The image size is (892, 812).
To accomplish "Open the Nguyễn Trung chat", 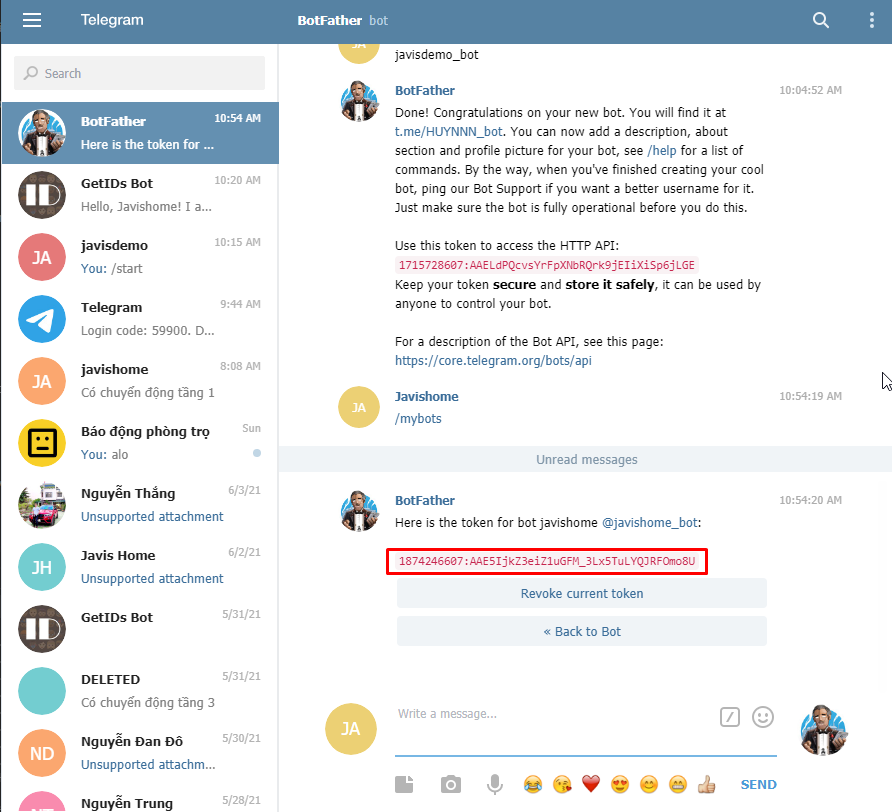I will coord(140,798).
